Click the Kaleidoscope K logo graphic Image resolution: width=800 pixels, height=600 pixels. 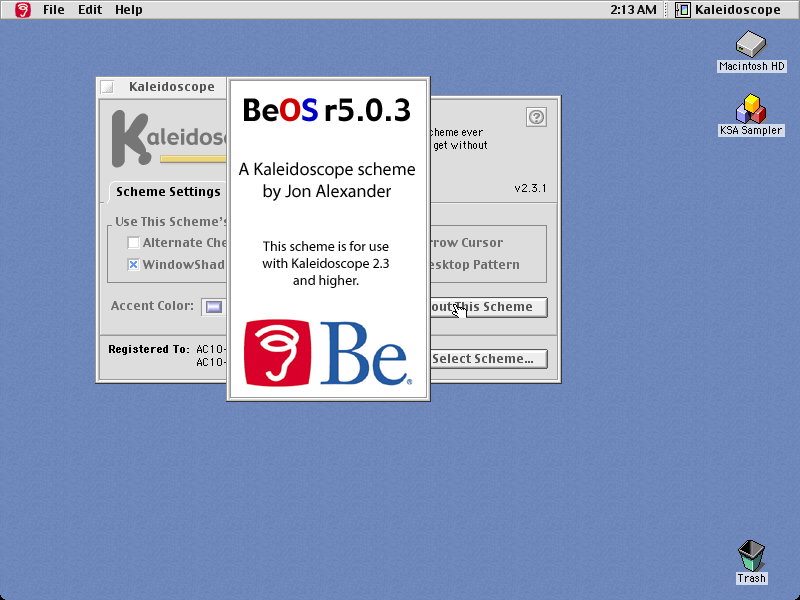pos(130,138)
